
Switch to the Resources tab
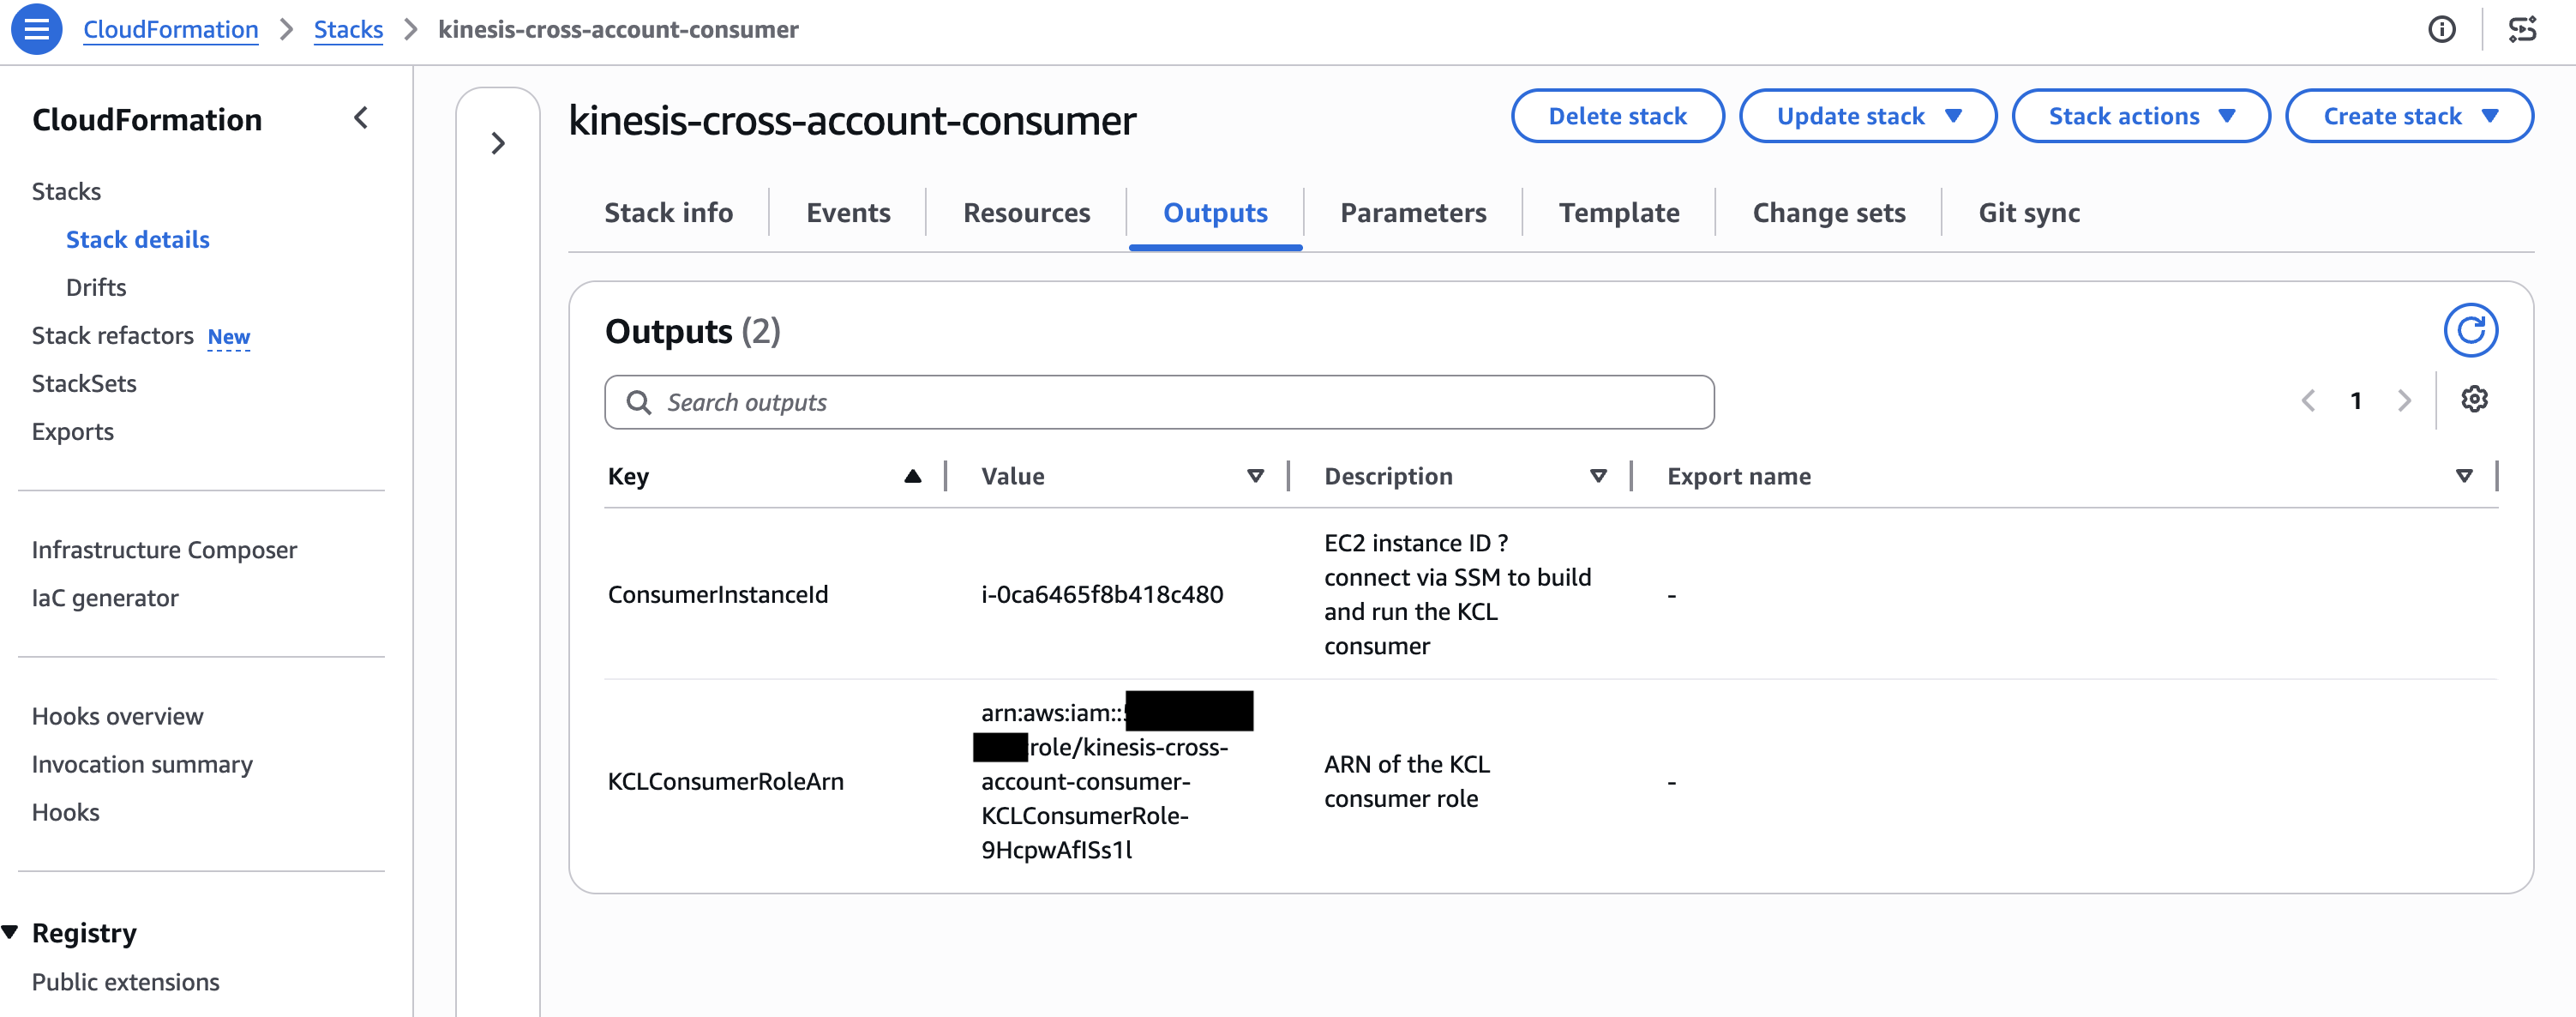coord(1026,212)
